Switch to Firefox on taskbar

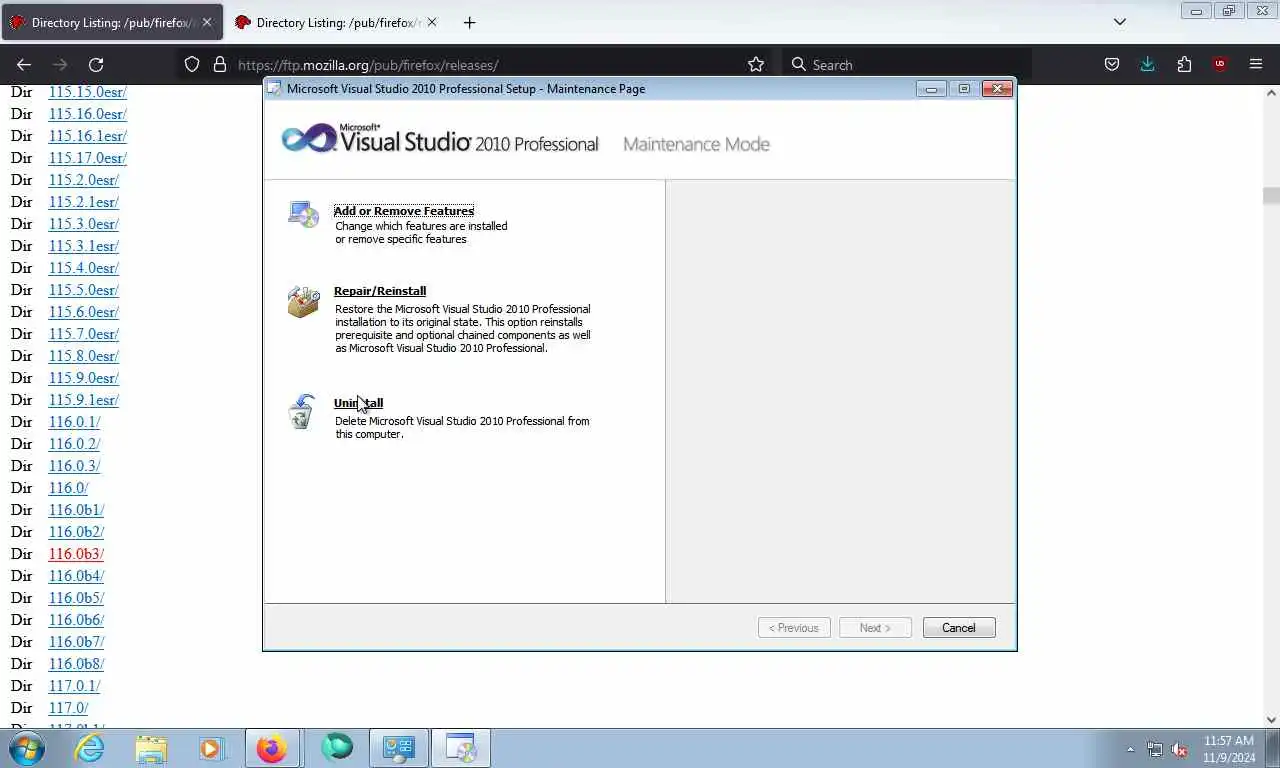[x=271, y=748]
